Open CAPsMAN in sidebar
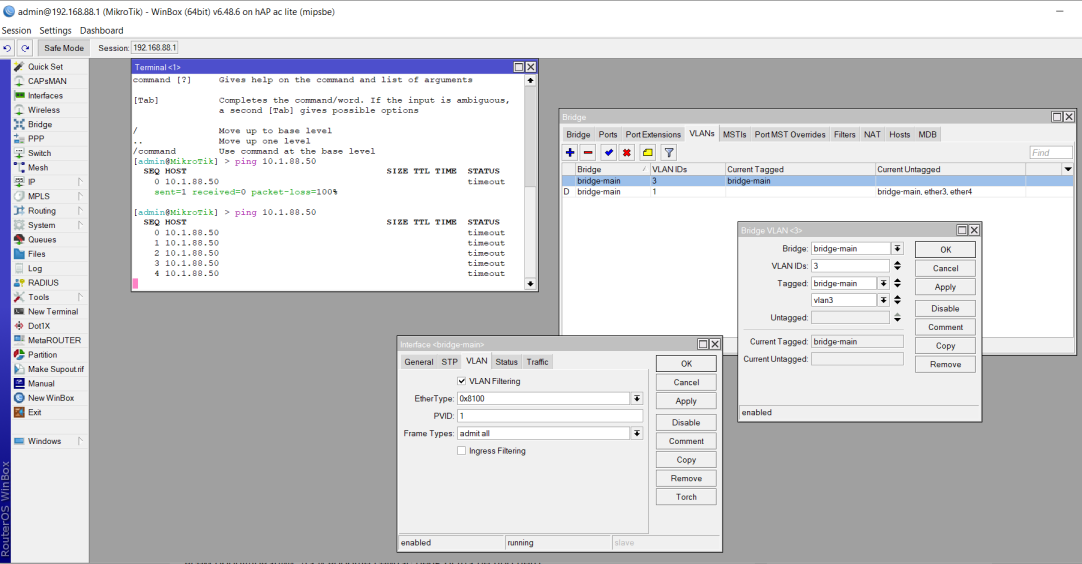Viewport: 1082px width, 564px height. coord(47,81)
